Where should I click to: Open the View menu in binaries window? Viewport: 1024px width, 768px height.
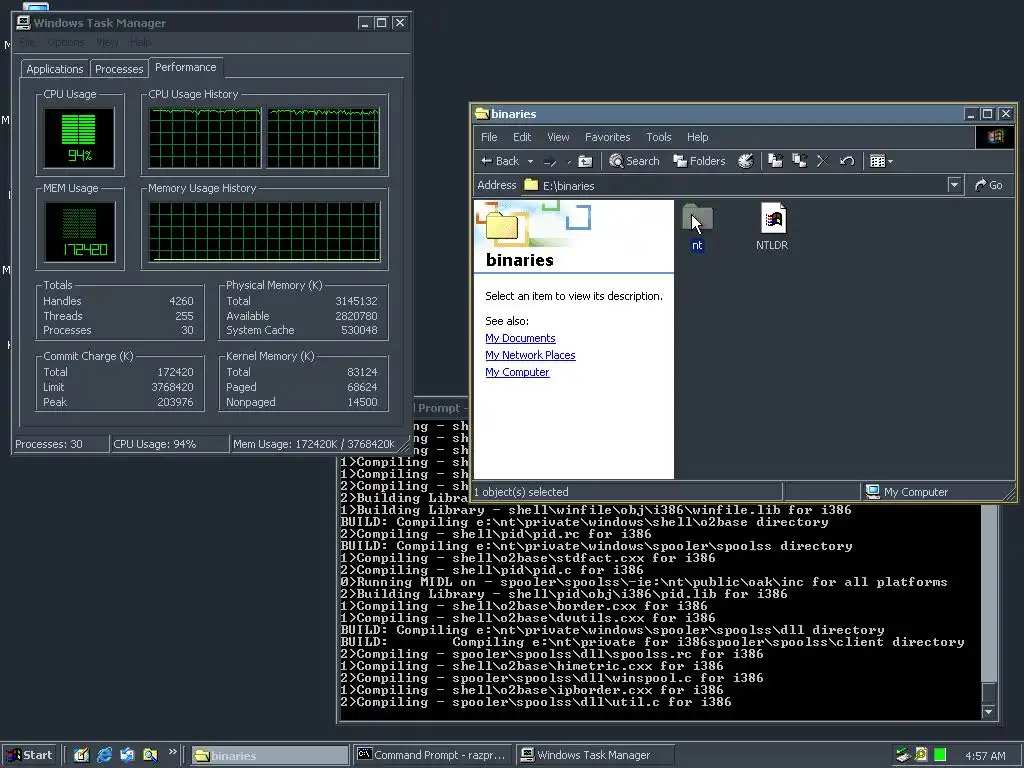click(558, 137)
